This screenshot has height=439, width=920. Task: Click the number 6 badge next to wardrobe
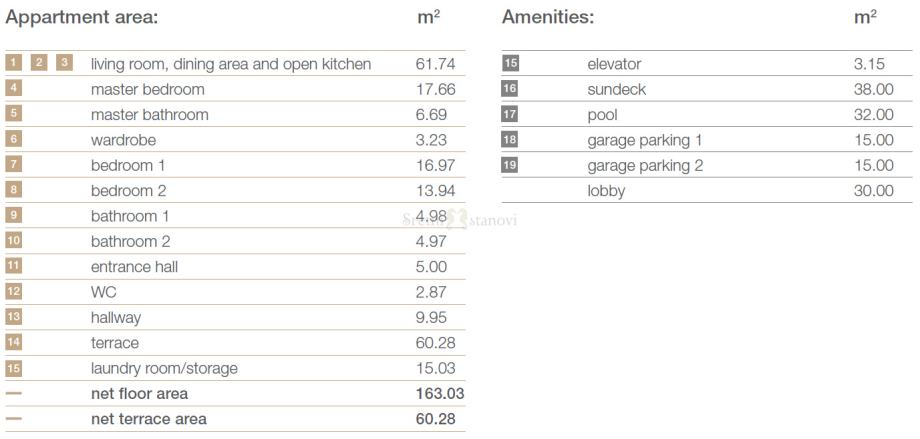(x=14, y=139)
